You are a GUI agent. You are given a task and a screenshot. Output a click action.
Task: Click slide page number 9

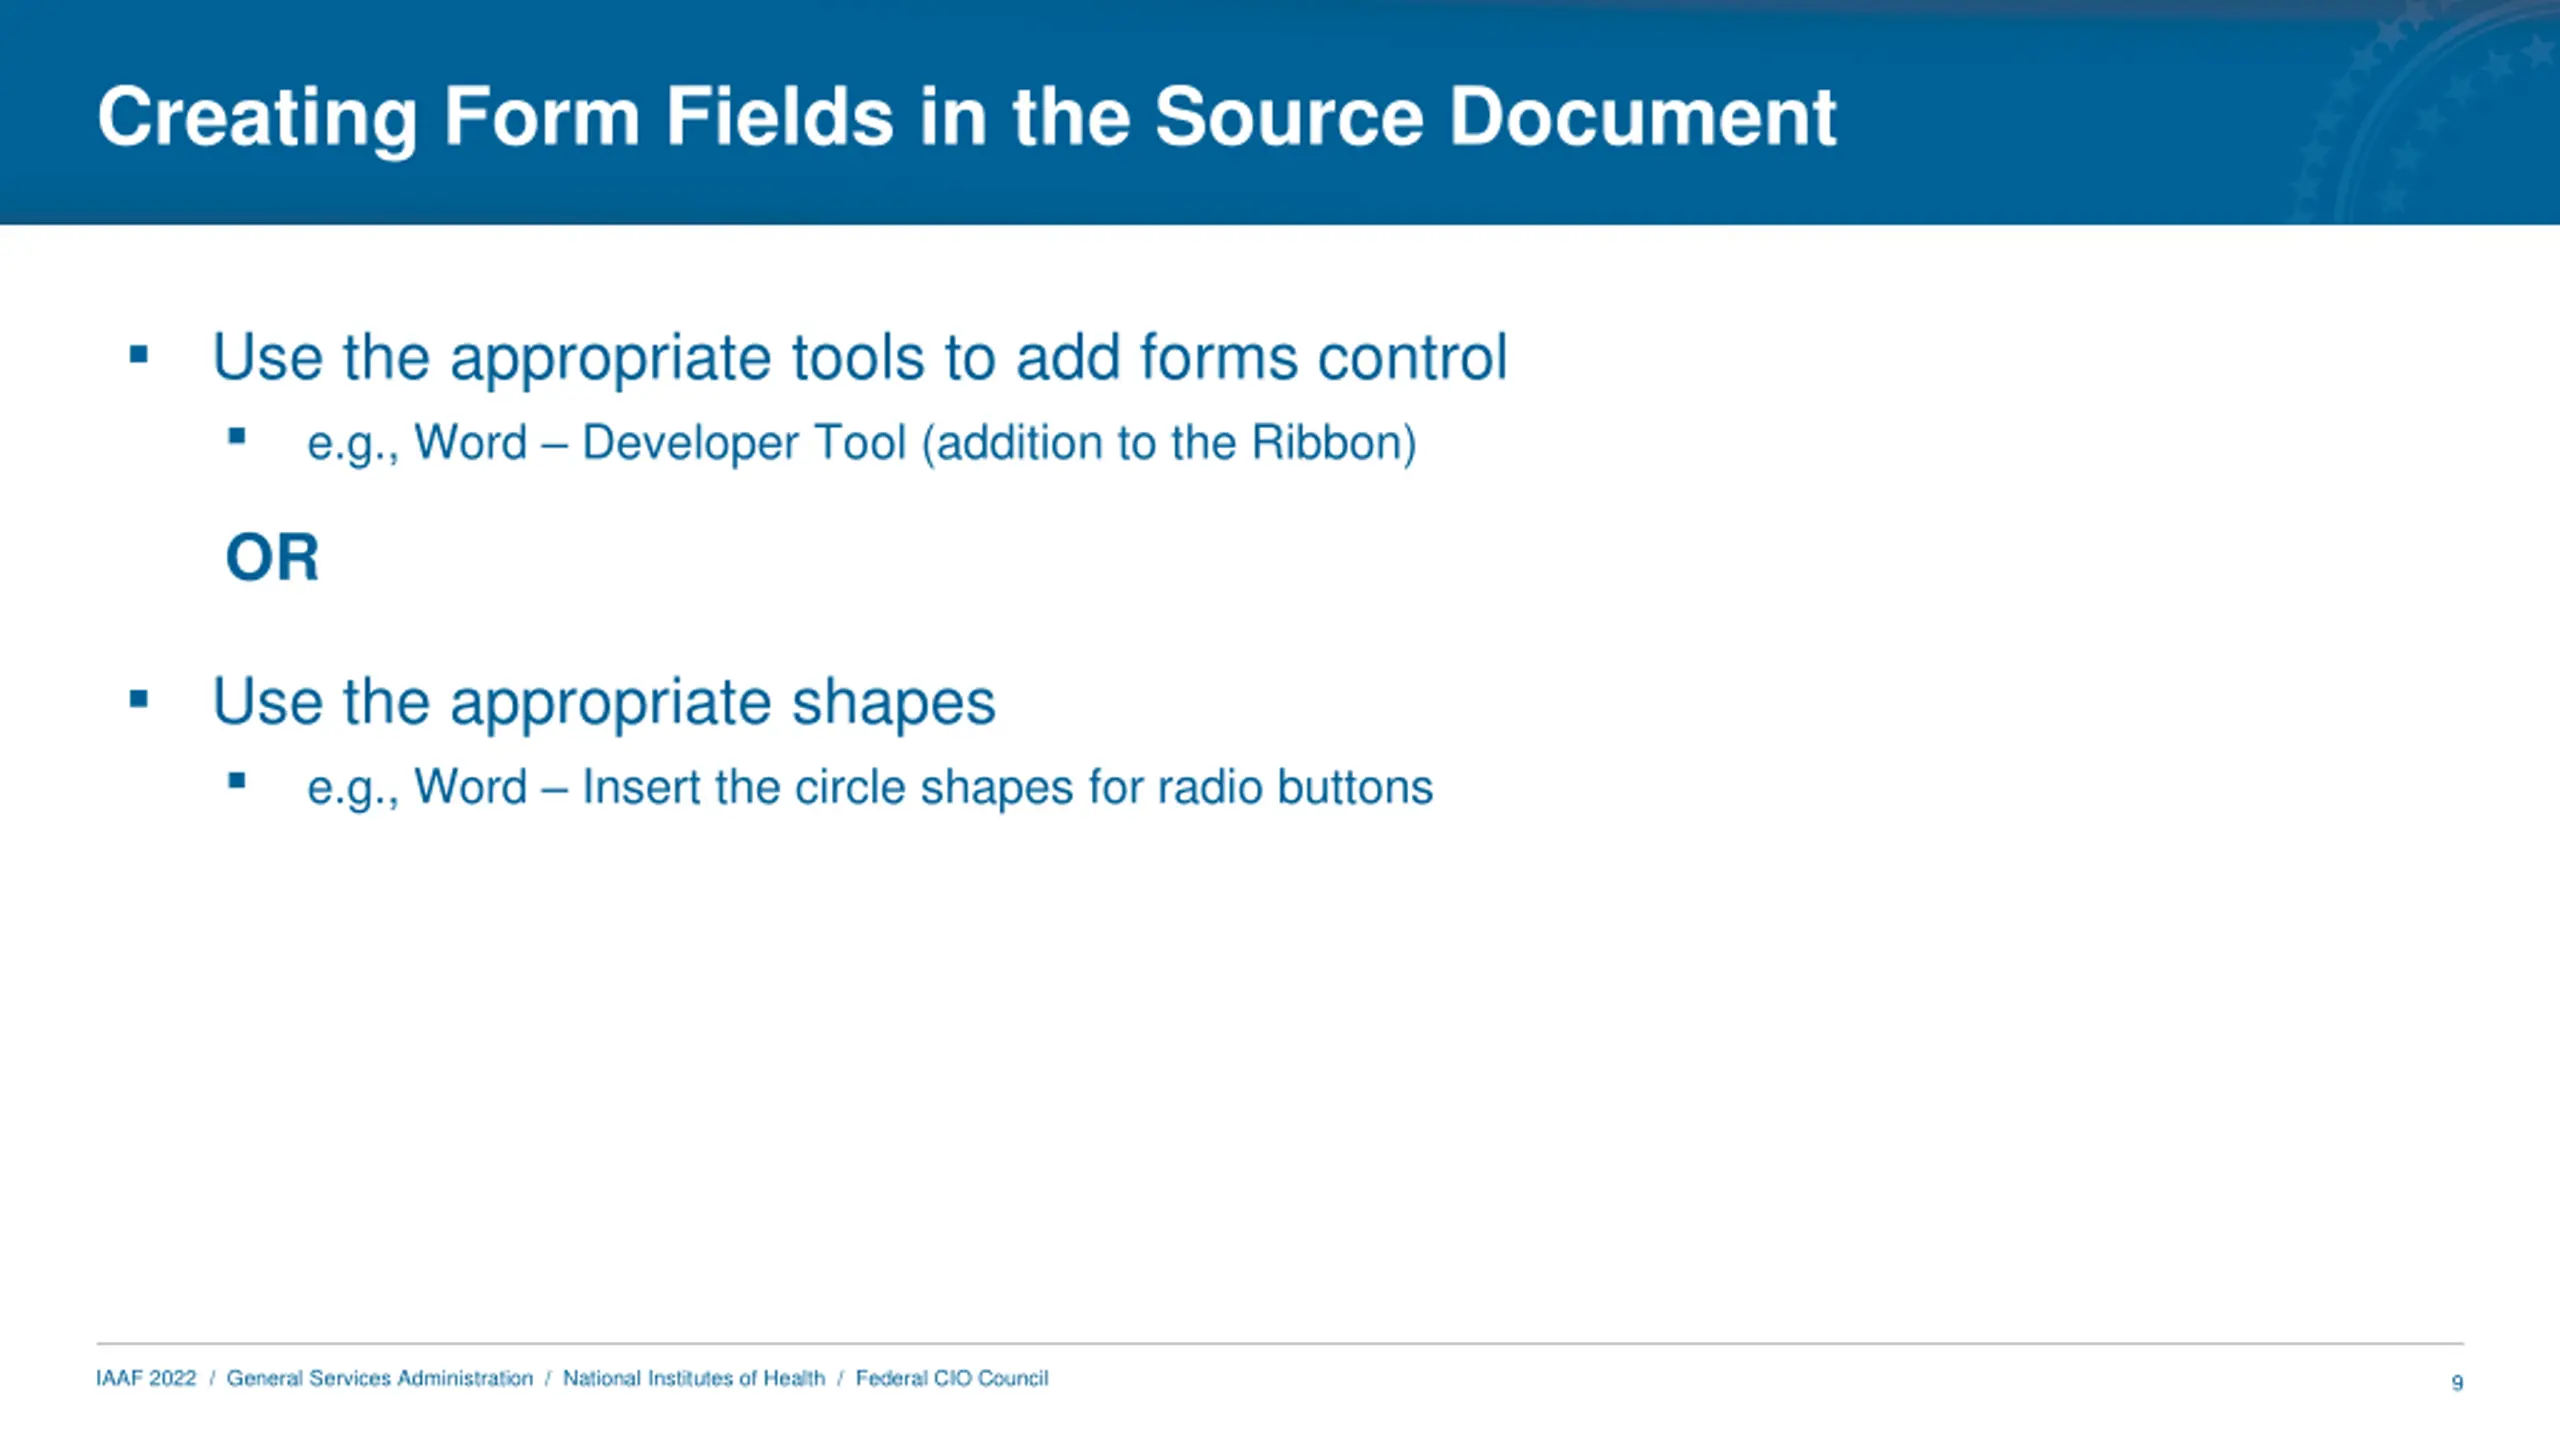[x=2457, y=1383]
